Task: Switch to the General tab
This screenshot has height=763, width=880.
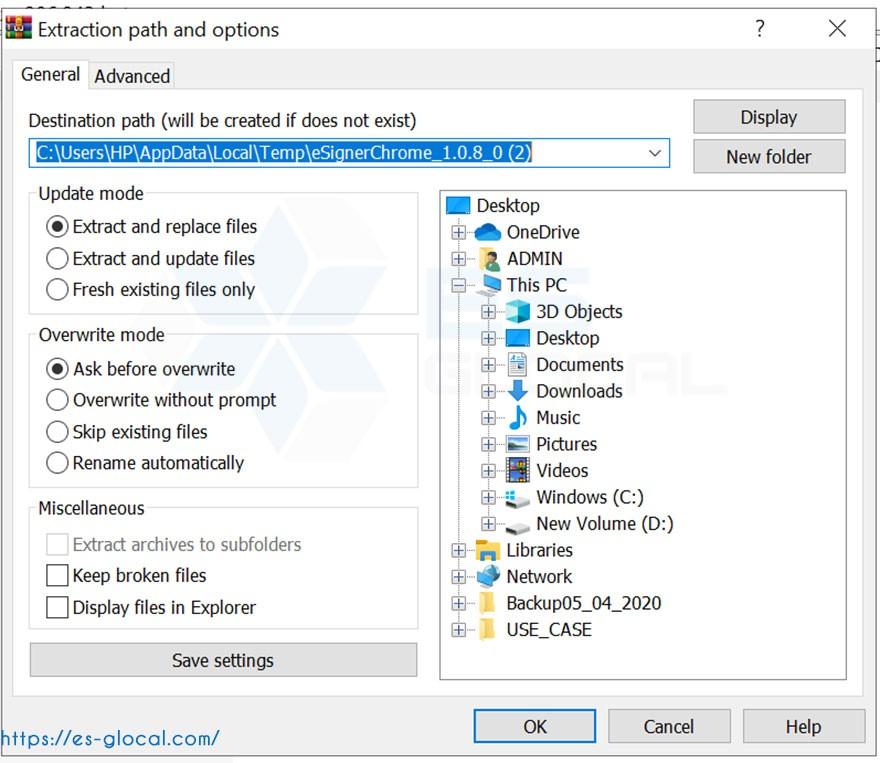Action: [x=51, y=75]
